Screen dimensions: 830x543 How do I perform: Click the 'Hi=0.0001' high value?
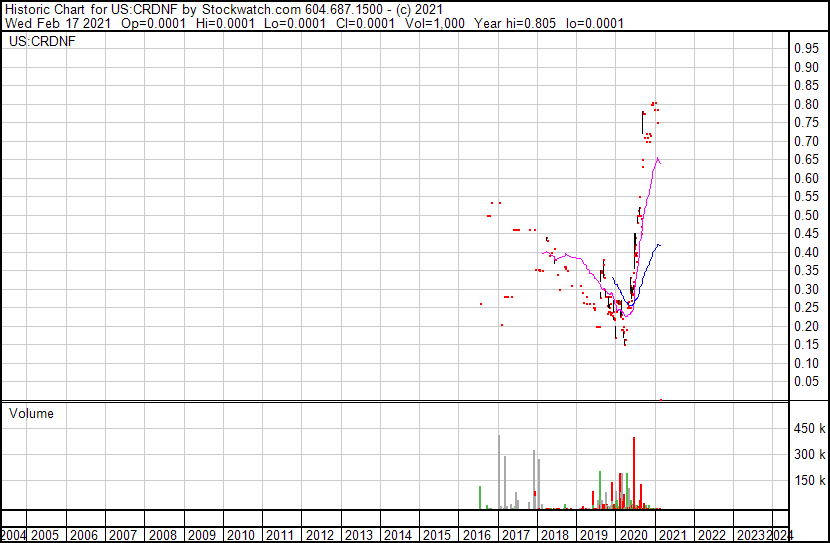225,23
